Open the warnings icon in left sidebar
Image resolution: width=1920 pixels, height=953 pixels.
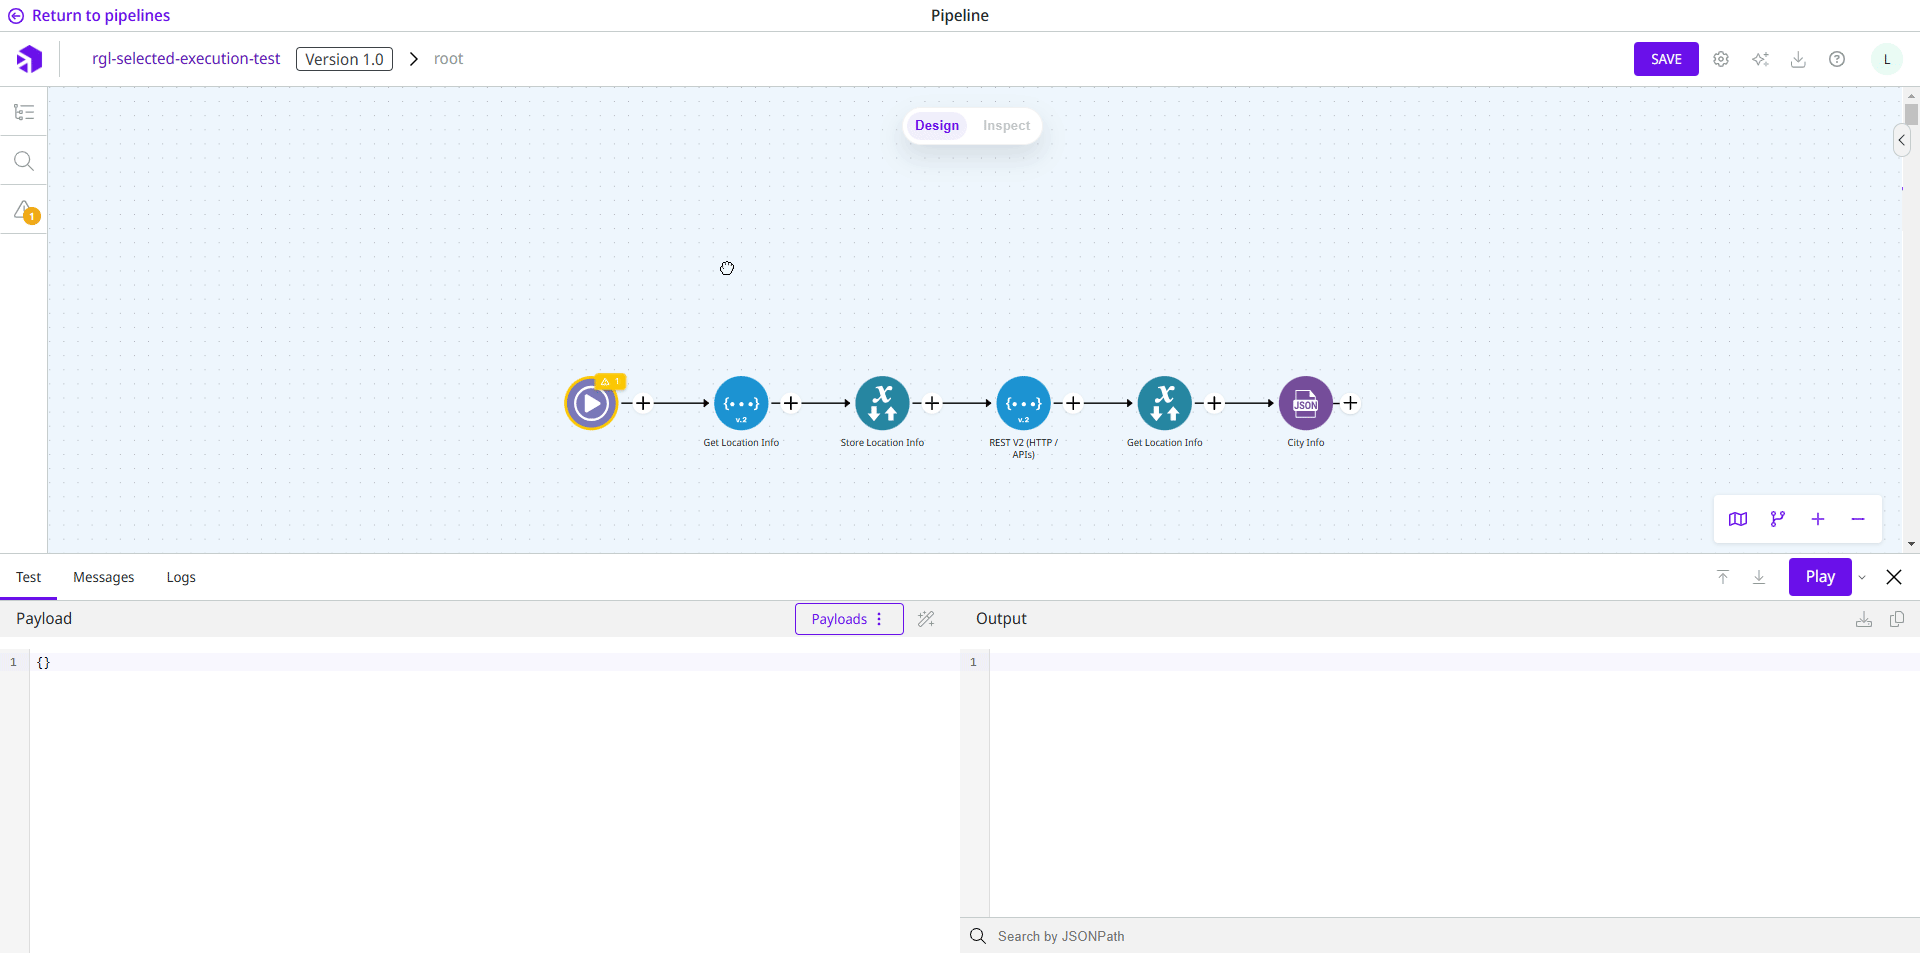pos(24,211)
